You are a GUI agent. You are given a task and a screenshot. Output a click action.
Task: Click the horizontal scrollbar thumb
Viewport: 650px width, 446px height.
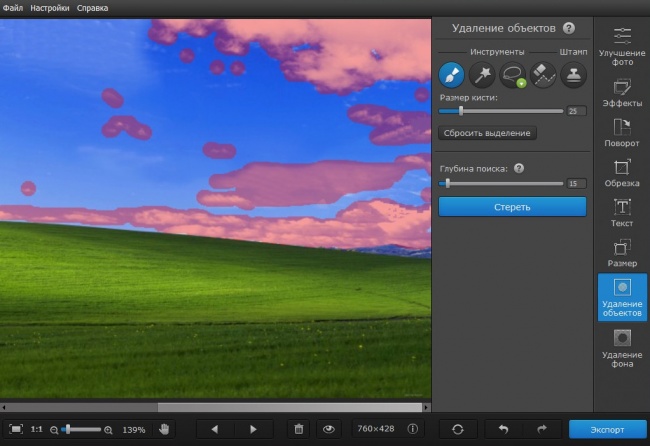(290, 407)
